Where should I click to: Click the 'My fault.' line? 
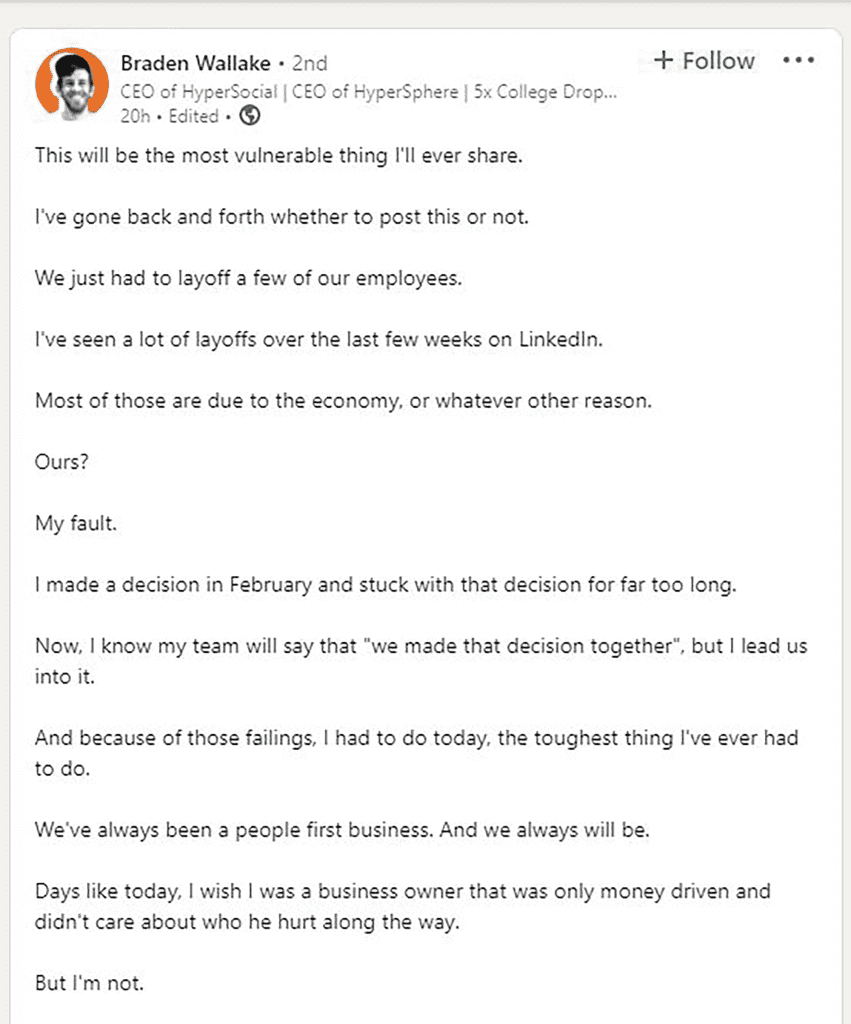click(76, 523)
